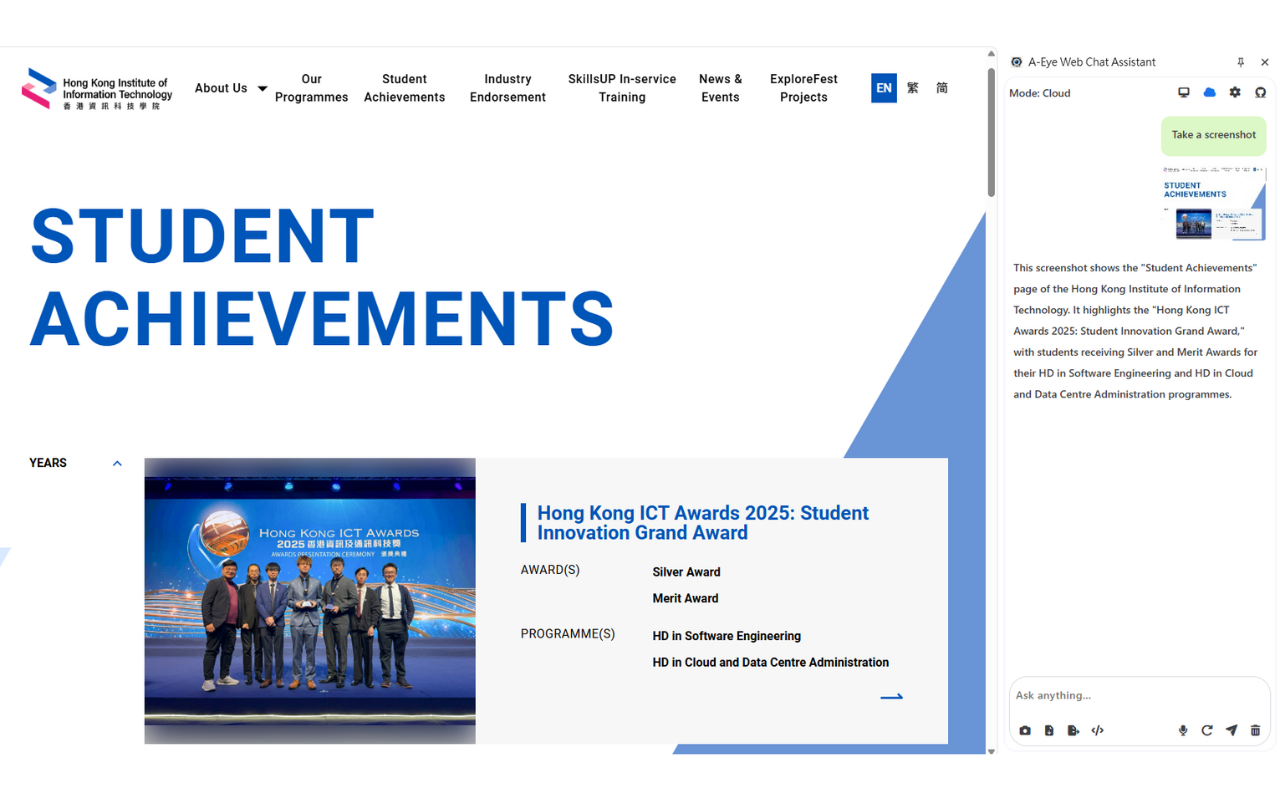Viewport: 1280px width, 800px height.
Task: Open the GitHub icon in chat header
Action: 1260,93
